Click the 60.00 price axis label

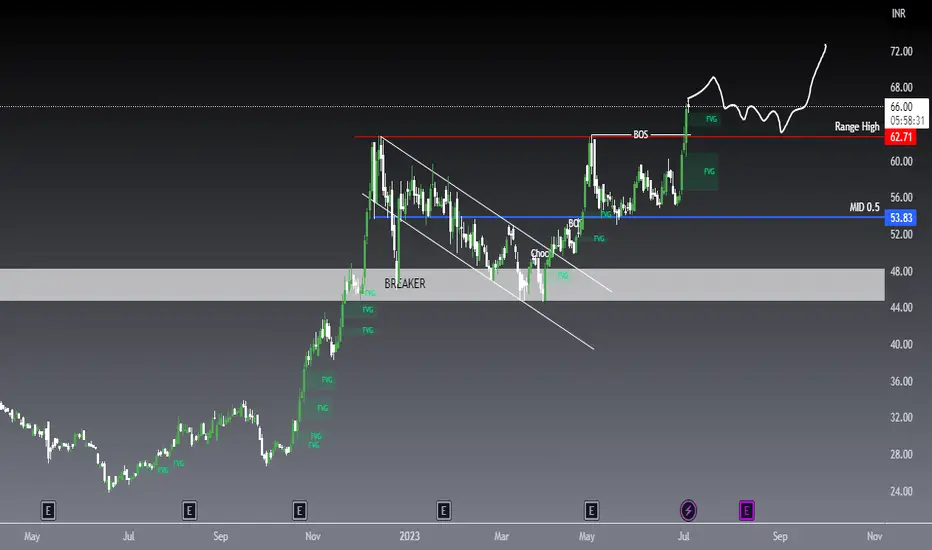(x=901, y=162)
